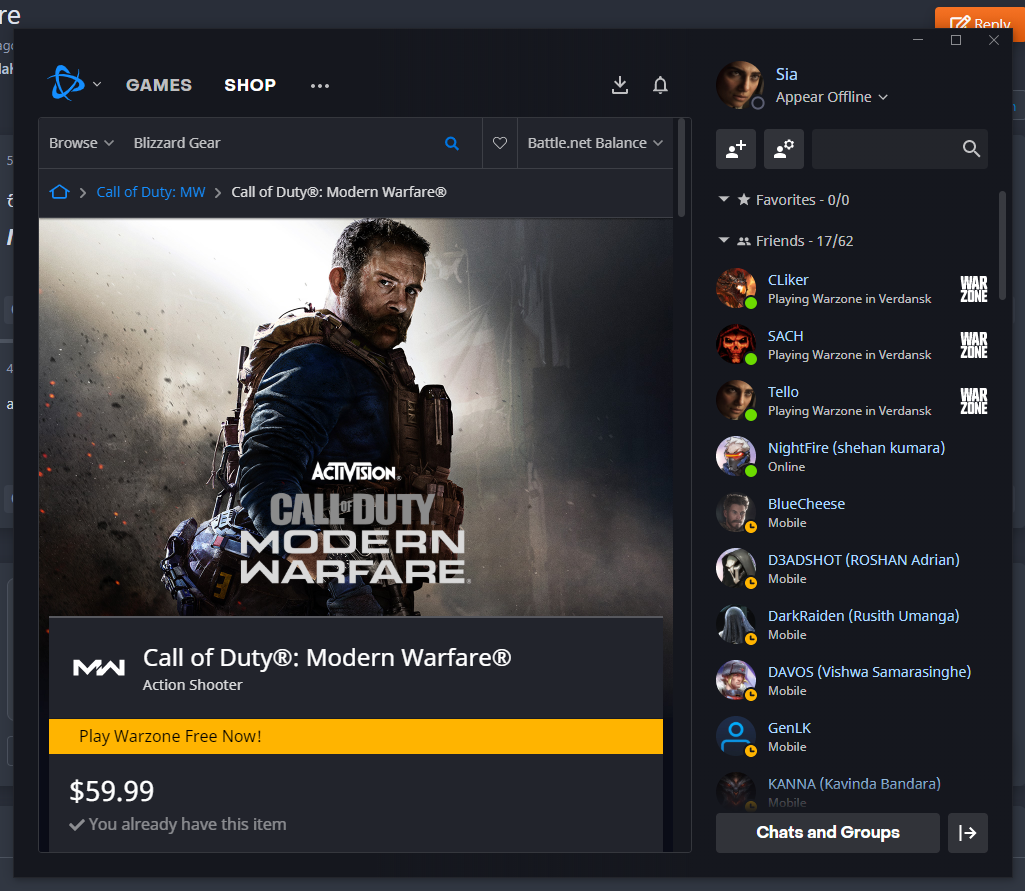1025x891 pixels.
Task: Open the wishlist heart icon
Action: 500,143
